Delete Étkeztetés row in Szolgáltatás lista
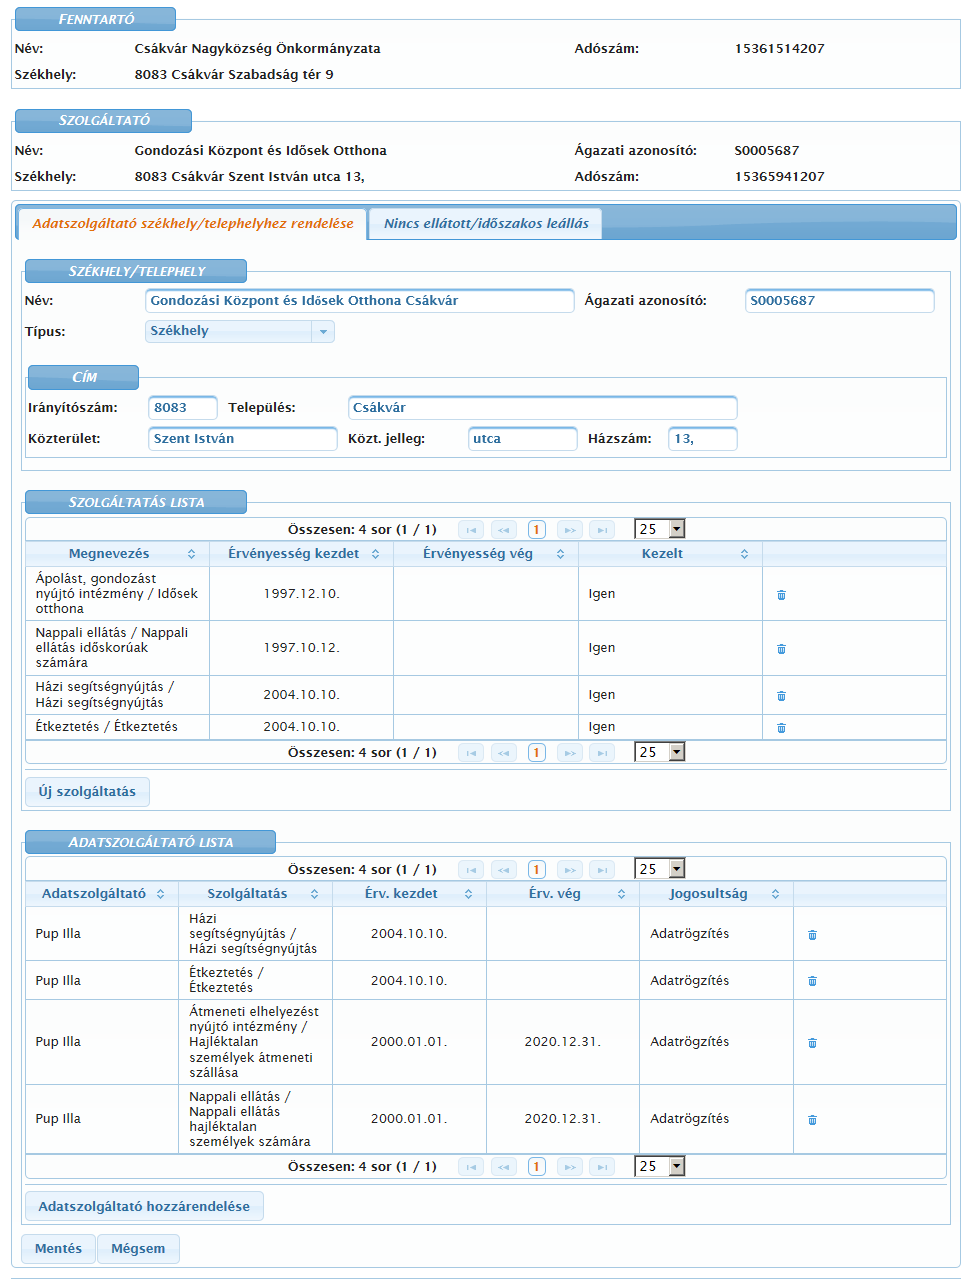This screenshot has height=1284, width=970. pyautogui.click(x=781, y=728)
